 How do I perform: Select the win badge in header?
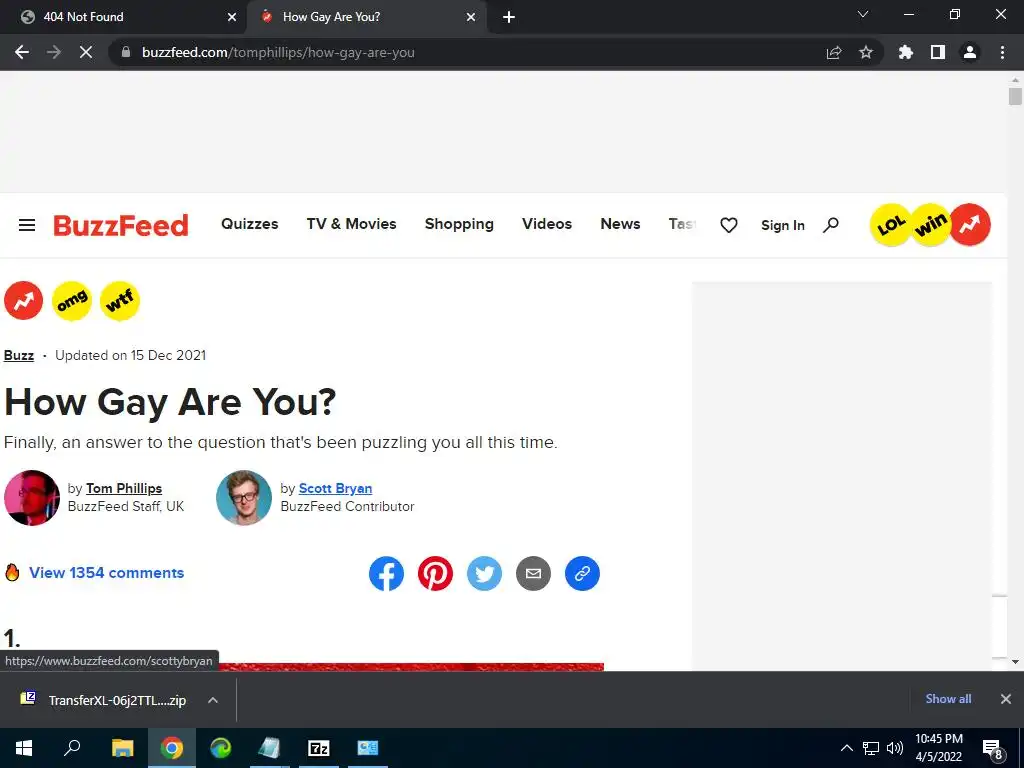pos(931,225)
